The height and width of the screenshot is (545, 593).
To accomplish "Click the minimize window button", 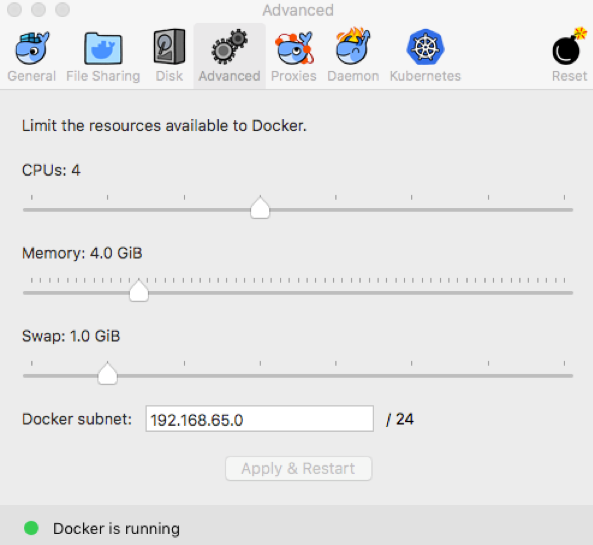I will 38,10.
